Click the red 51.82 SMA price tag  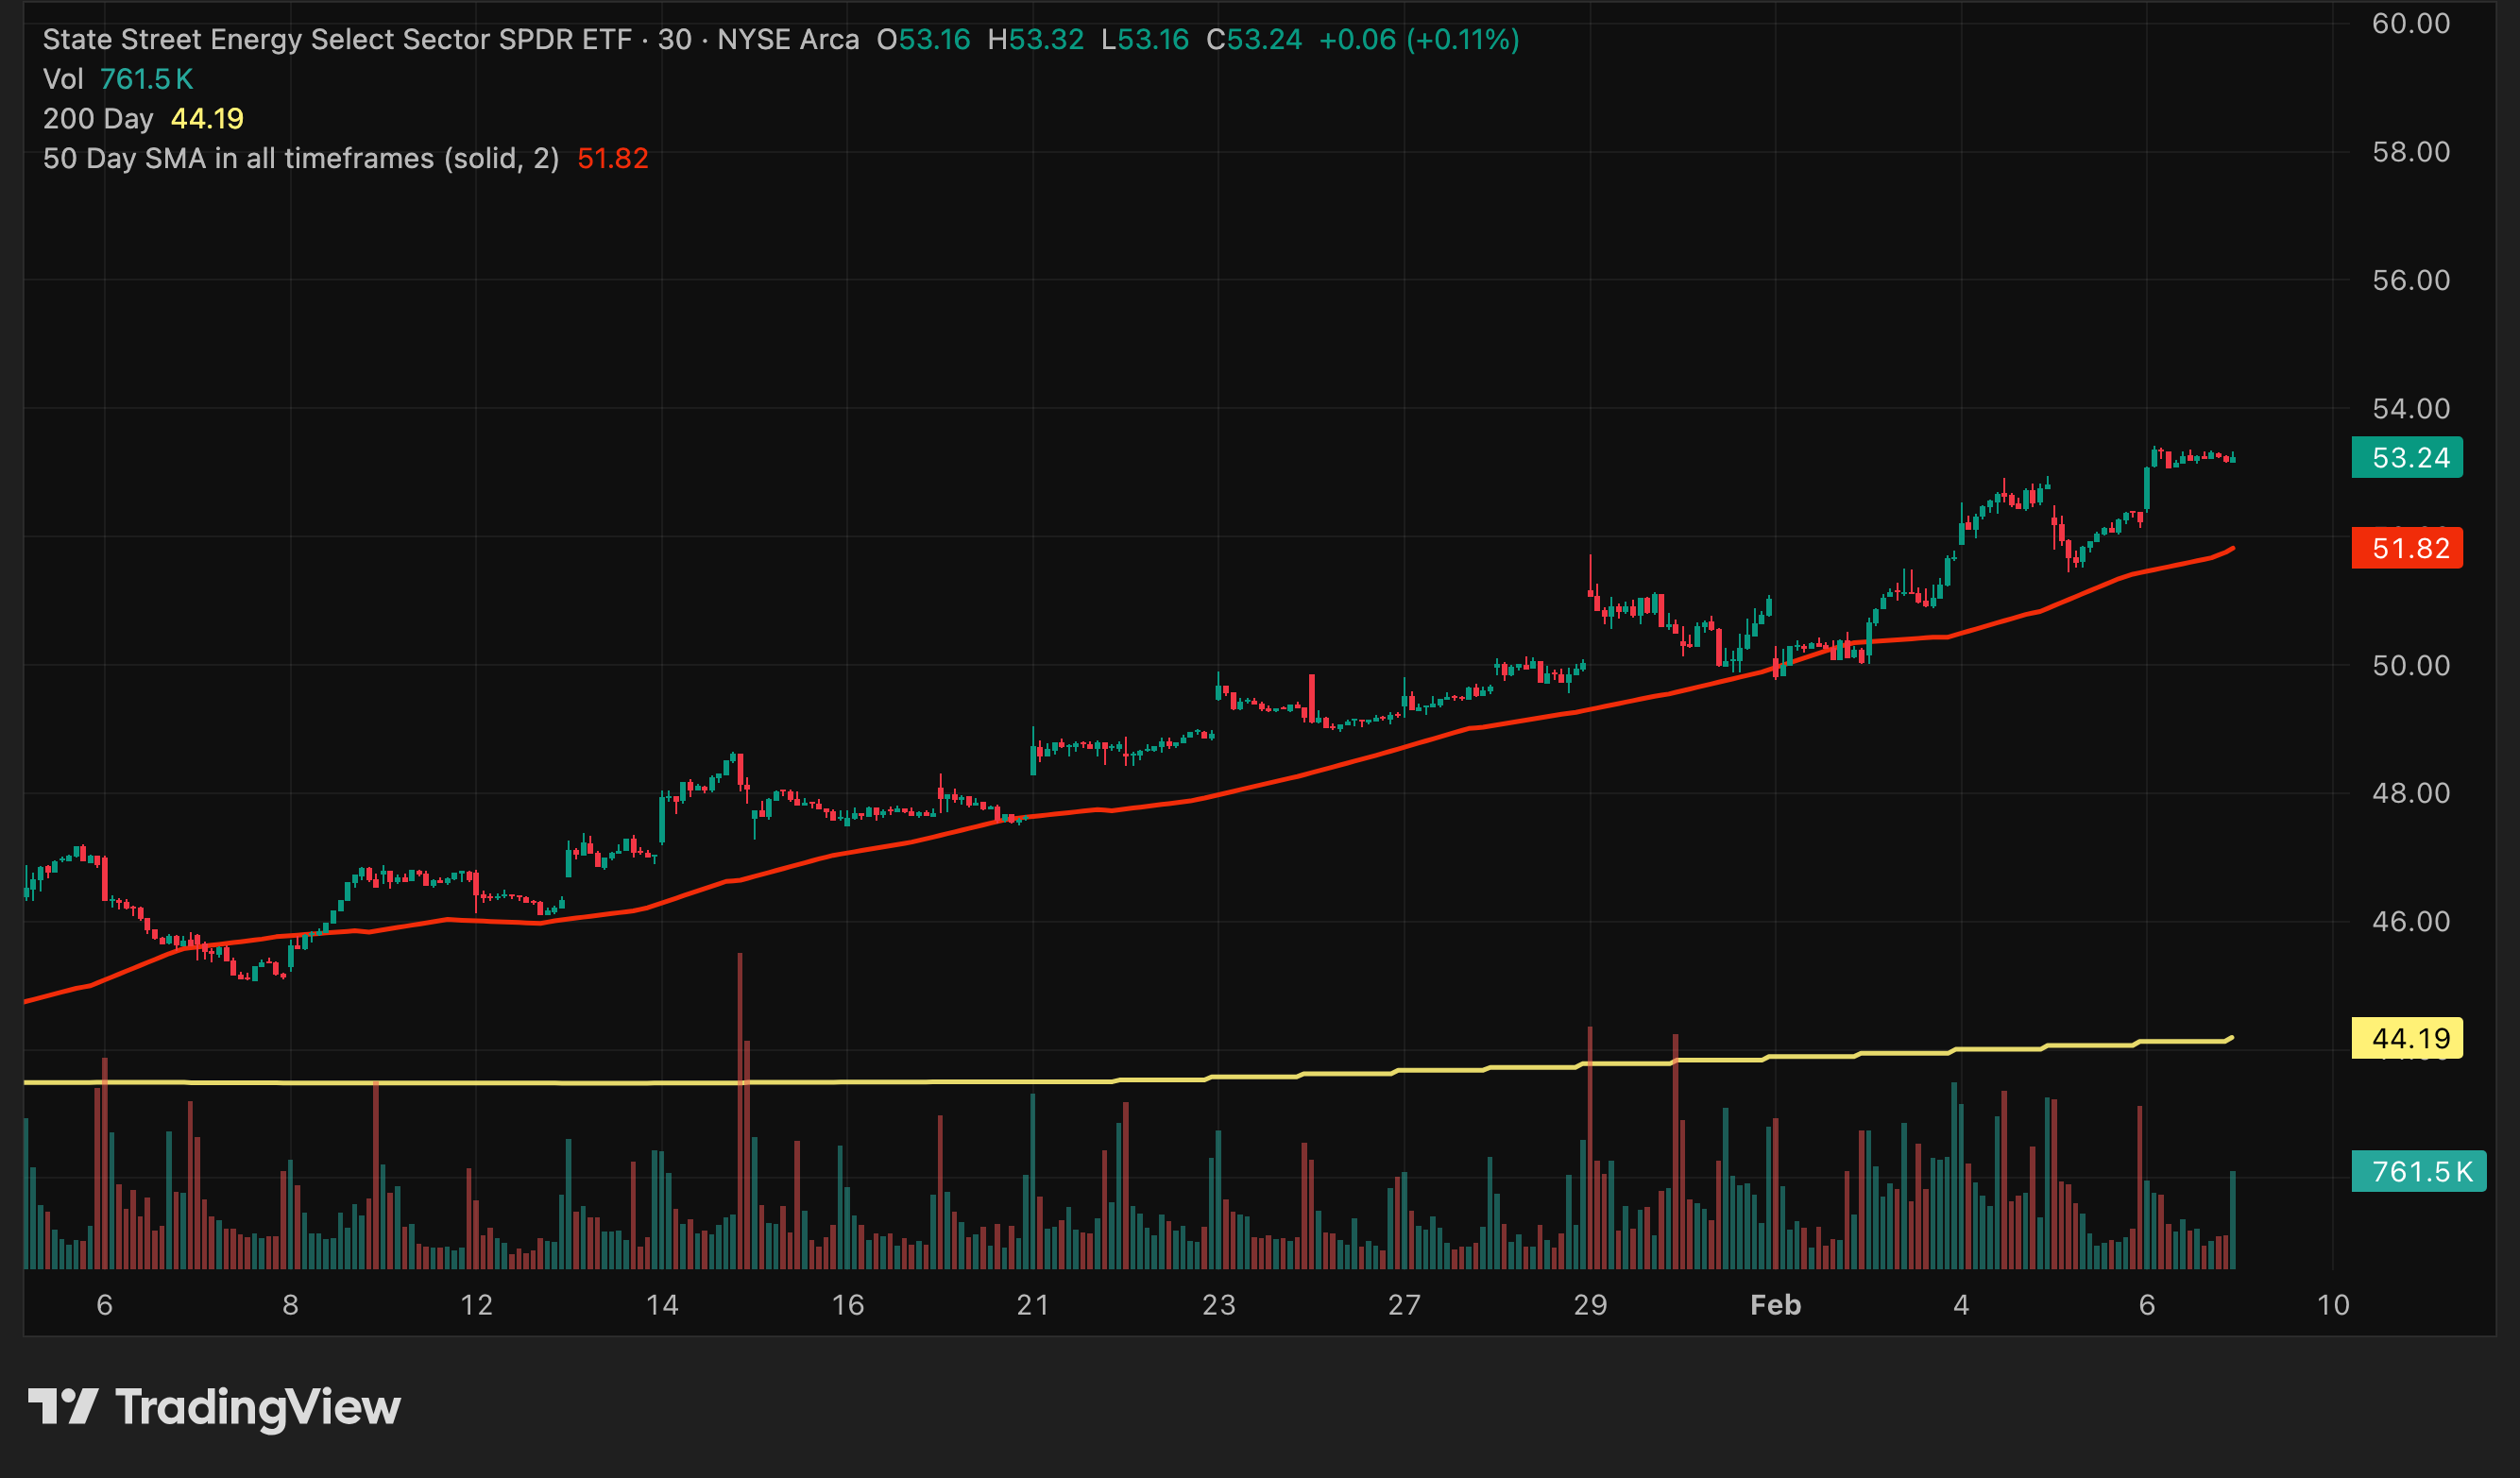pos(2409,548)
